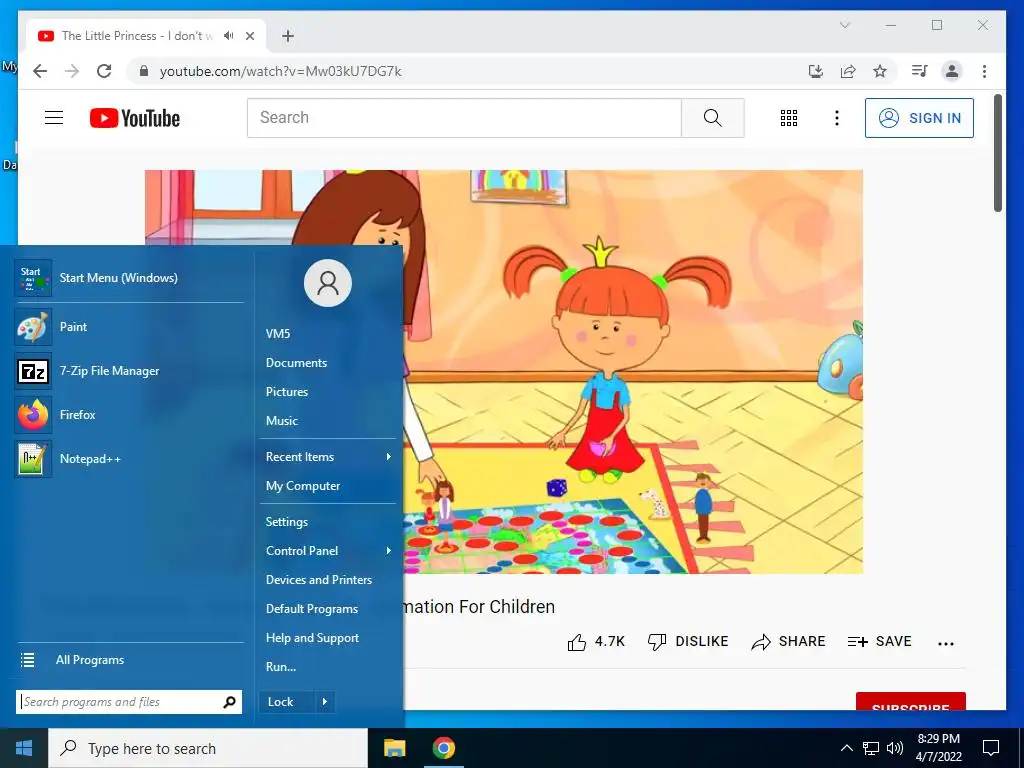Click the search magnifier in start menu

229,702
